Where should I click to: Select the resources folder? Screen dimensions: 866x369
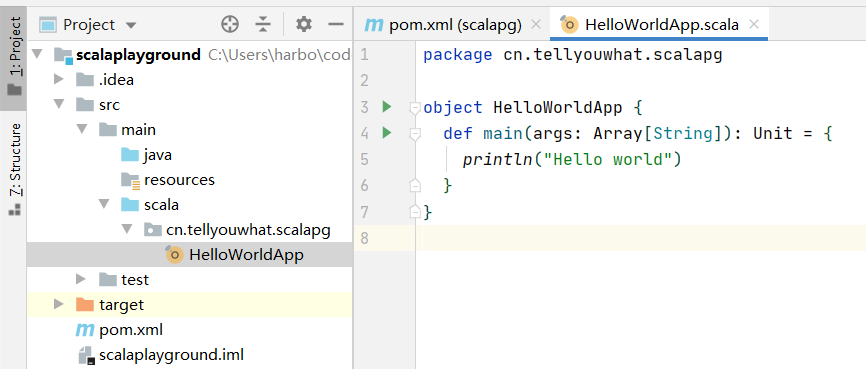(x=179, y=180)
